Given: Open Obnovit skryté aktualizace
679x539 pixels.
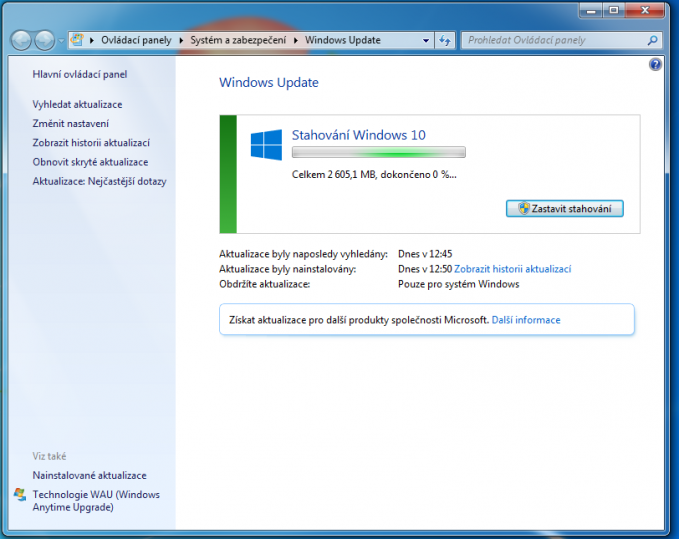Looking at the screenshot, I should pyautogui.click(x=90, y=162).
